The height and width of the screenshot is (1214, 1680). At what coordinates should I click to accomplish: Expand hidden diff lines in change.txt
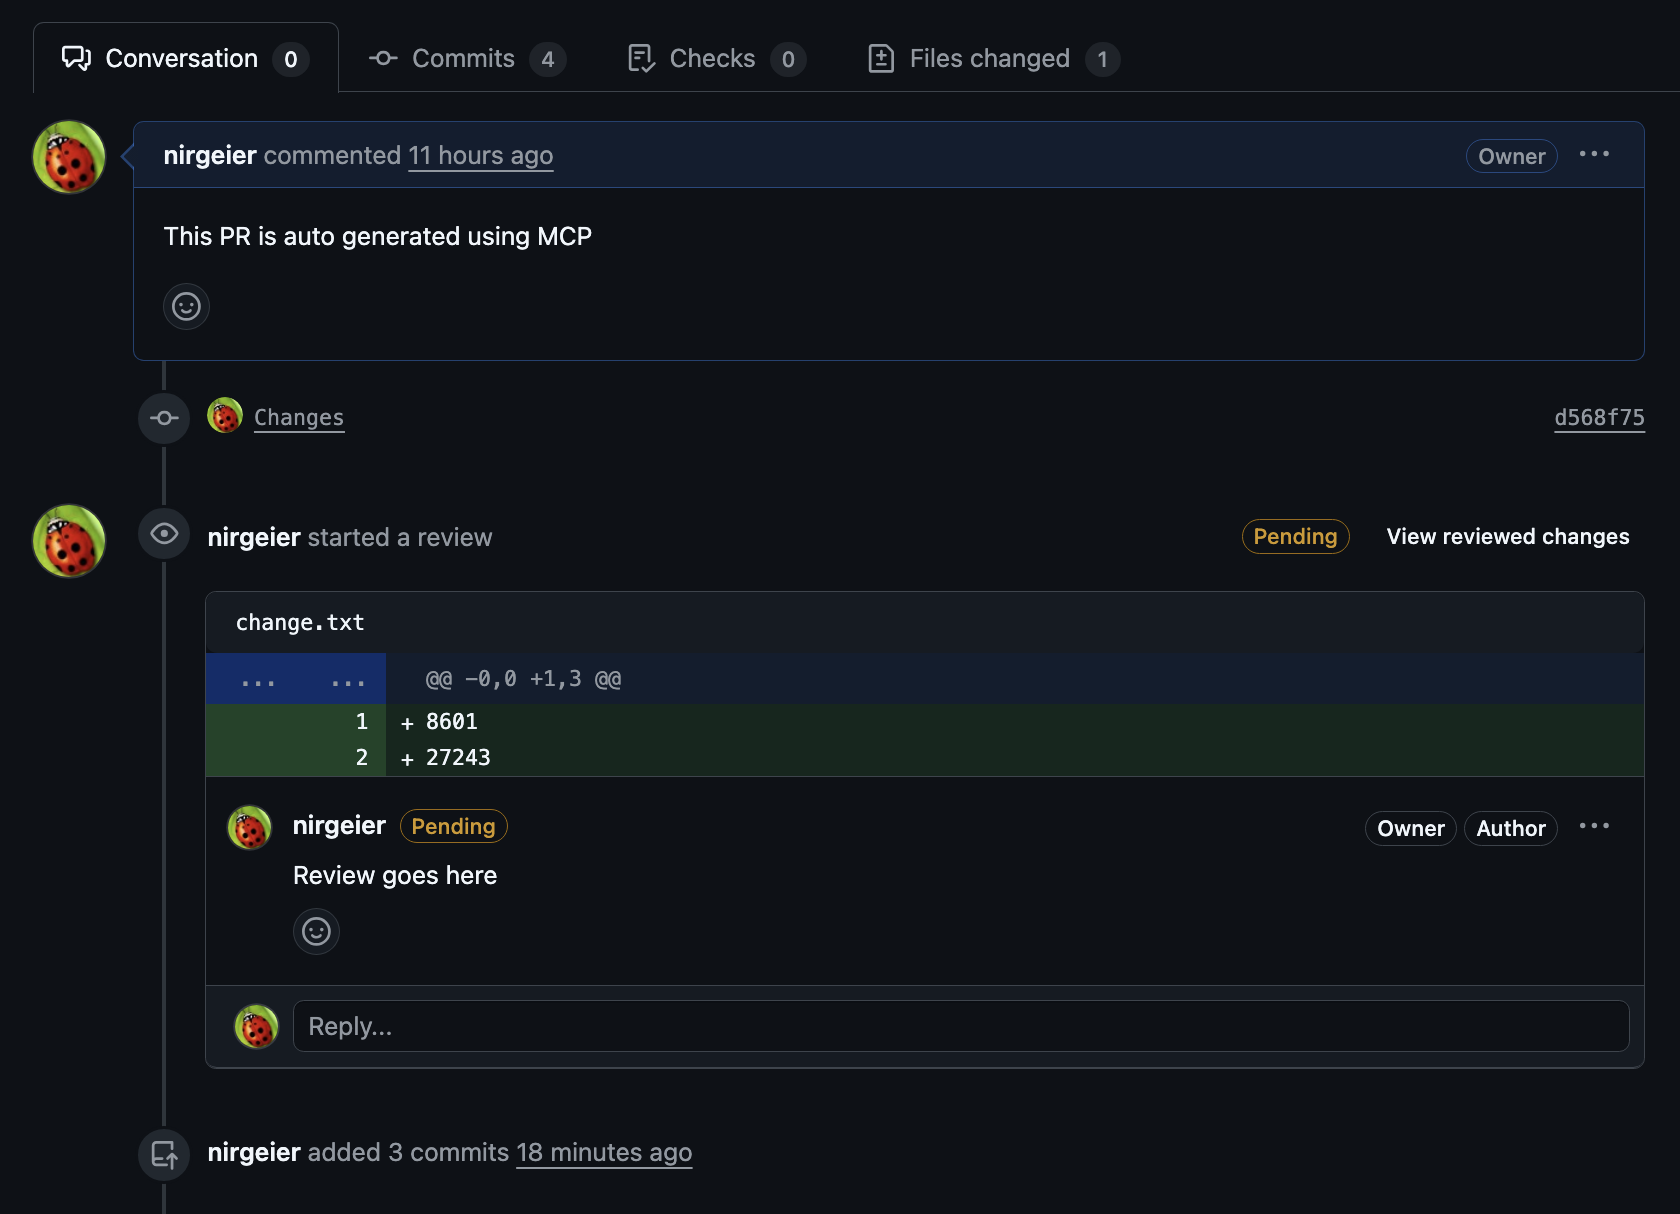pyautogui.click(x=296, y=679)
